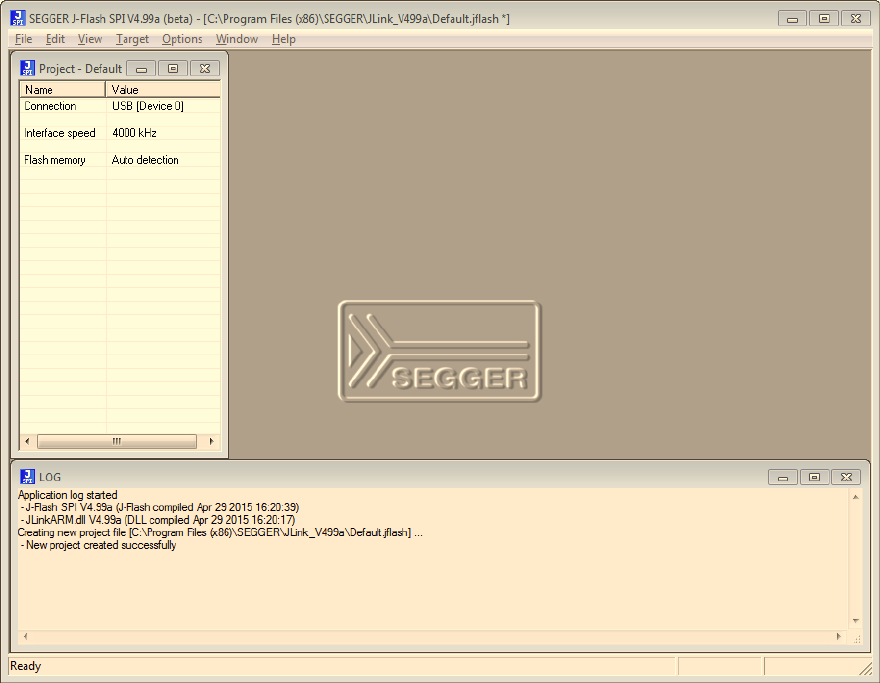
Task: Click LOG panel horizontal scroll right arrow
Action: (x=838, y=636)
